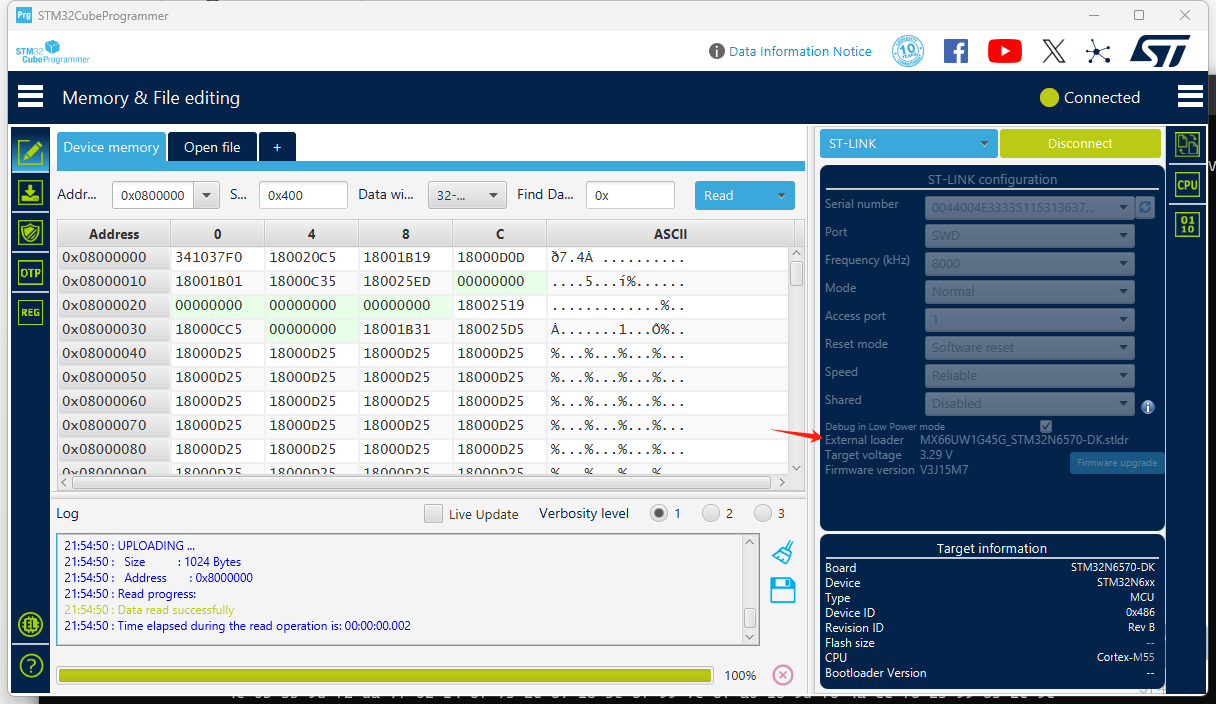This screenshot has height=704, width=1216.
Task: Refresh the ST-LINK serial number list
Action: click(1146, 207)
